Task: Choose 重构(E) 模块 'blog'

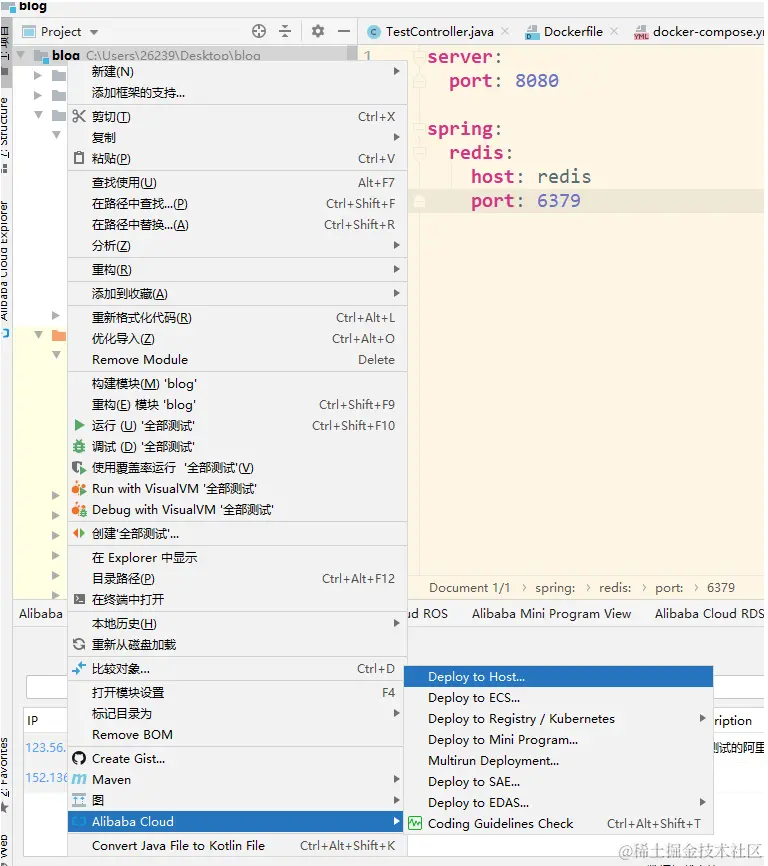Action: coord(237,404)
